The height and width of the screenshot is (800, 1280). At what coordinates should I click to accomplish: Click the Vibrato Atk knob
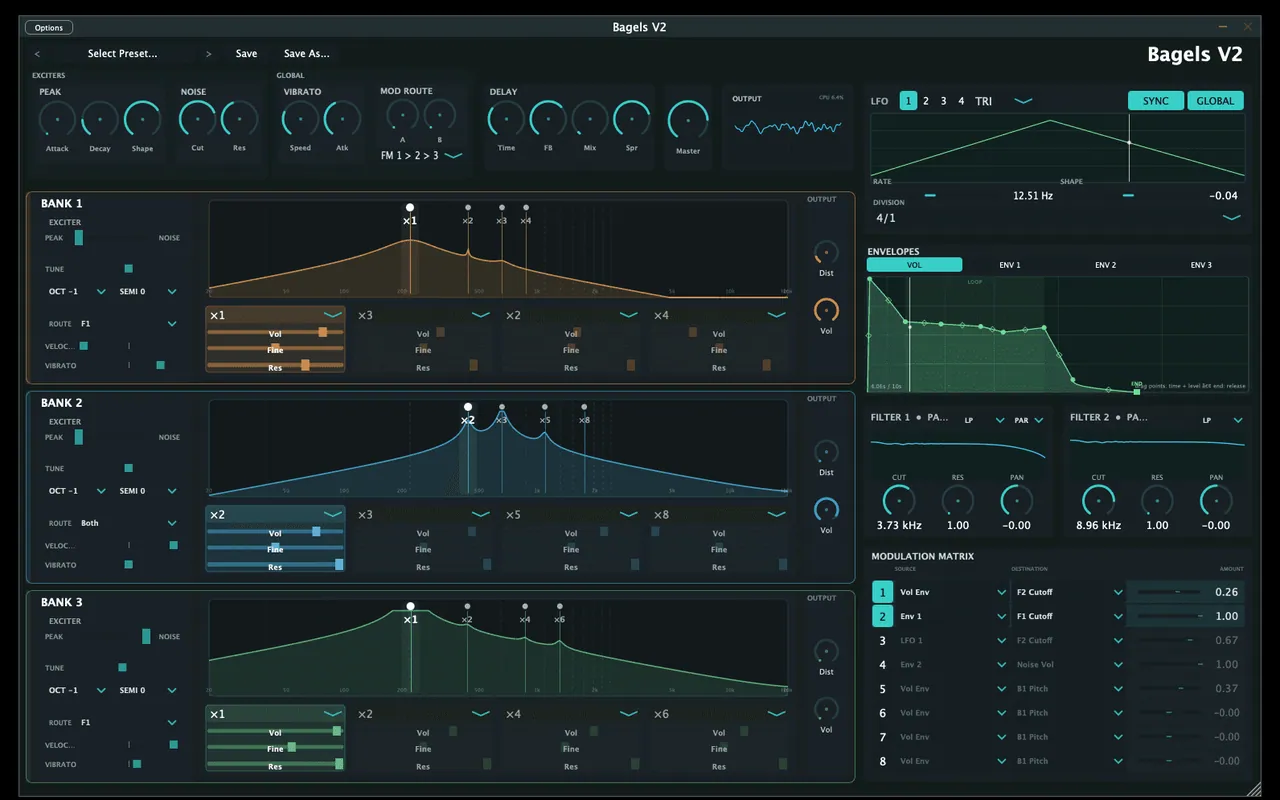pyautogui.click(x=342, y=120)
